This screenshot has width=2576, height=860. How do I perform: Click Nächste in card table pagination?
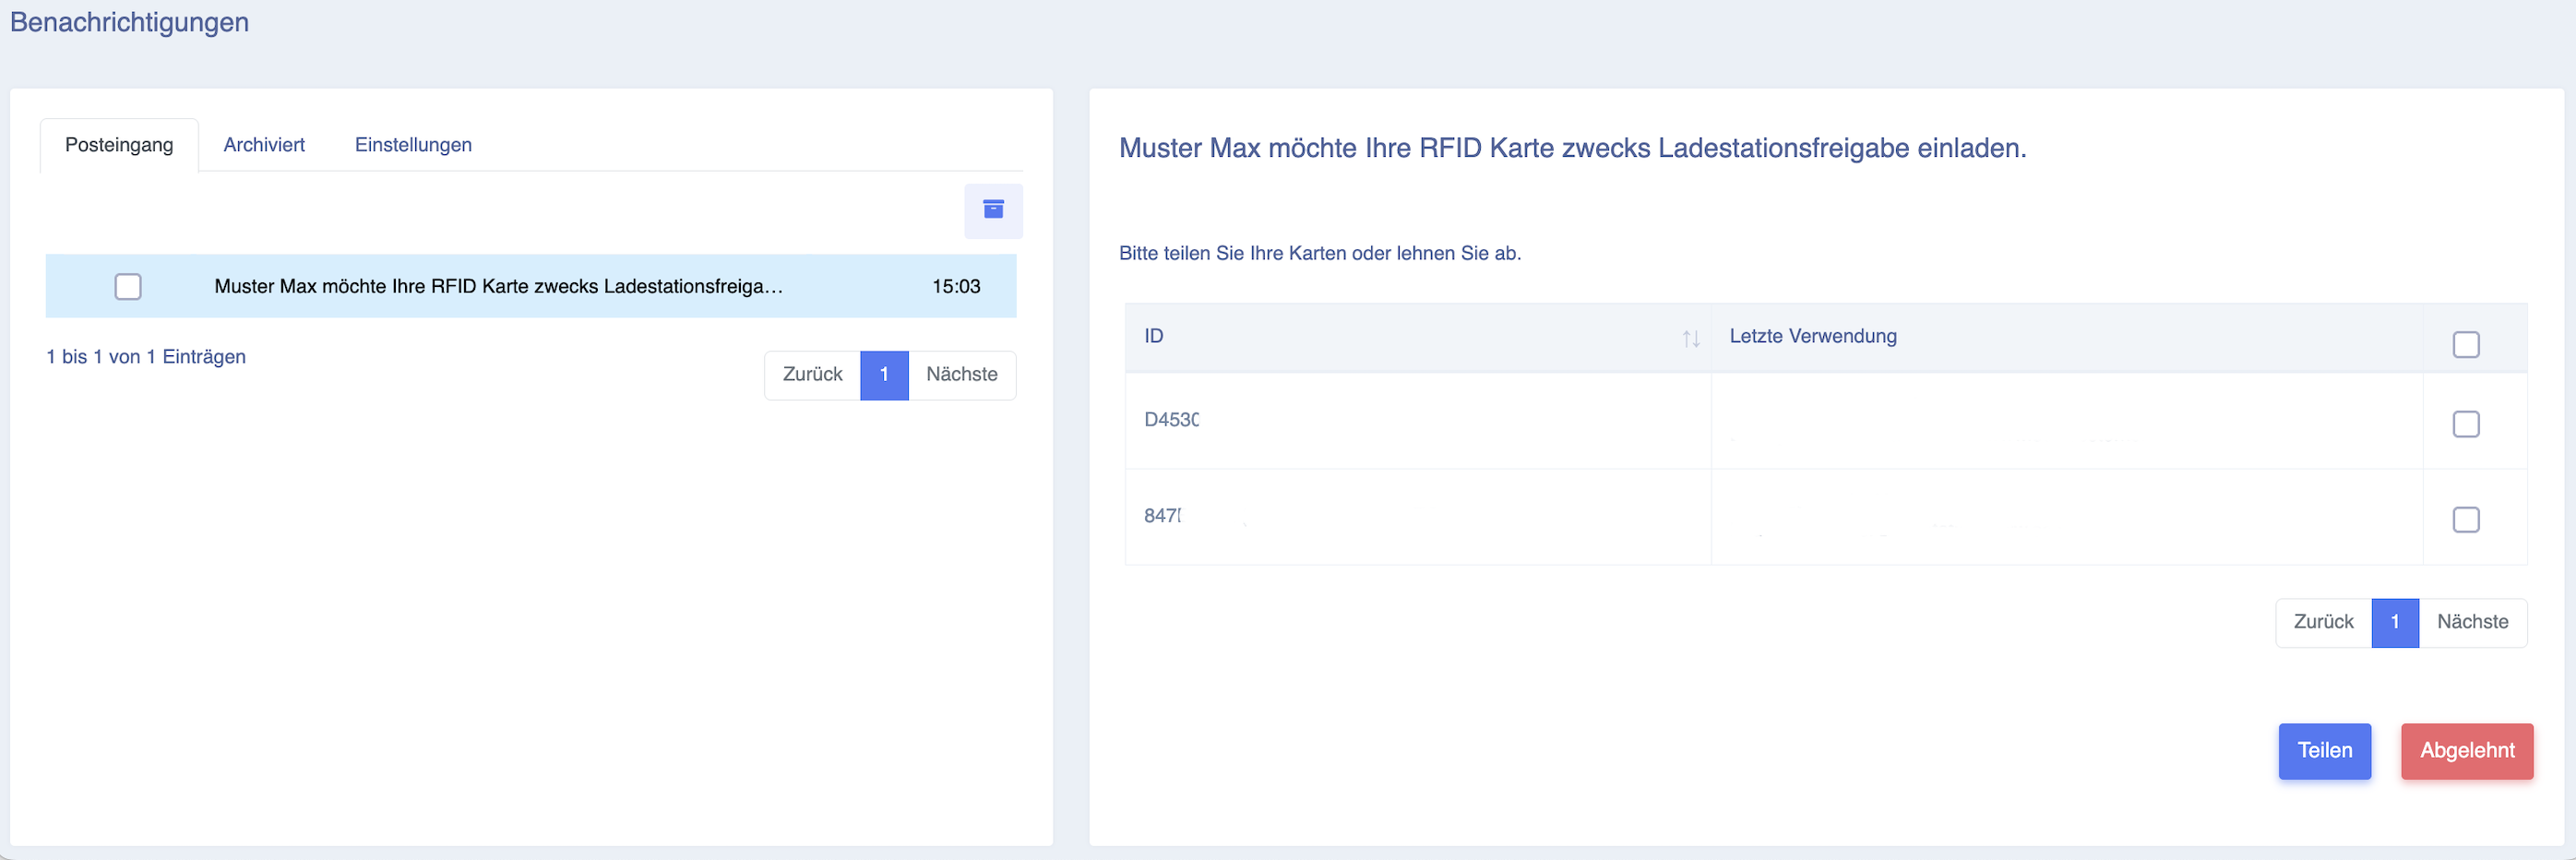(2472, 623)
